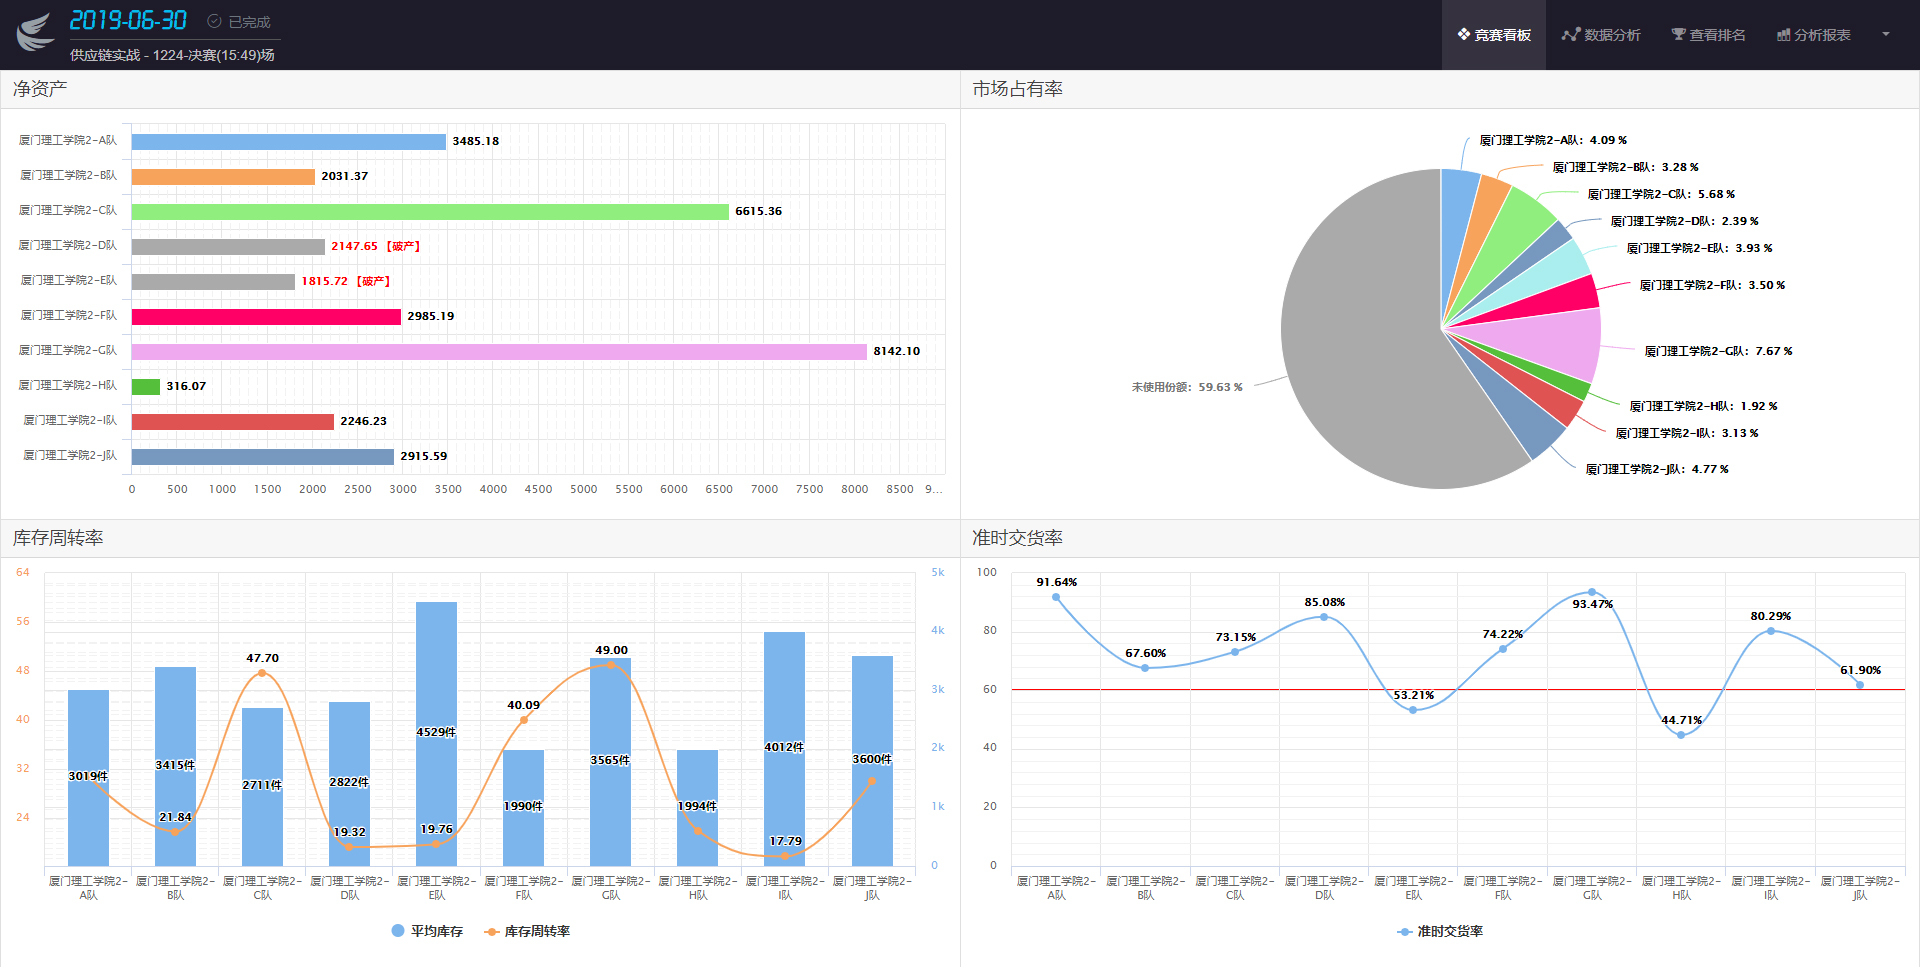Click the 8142.10 value label
1920x969 pixels.
(897, 352)
